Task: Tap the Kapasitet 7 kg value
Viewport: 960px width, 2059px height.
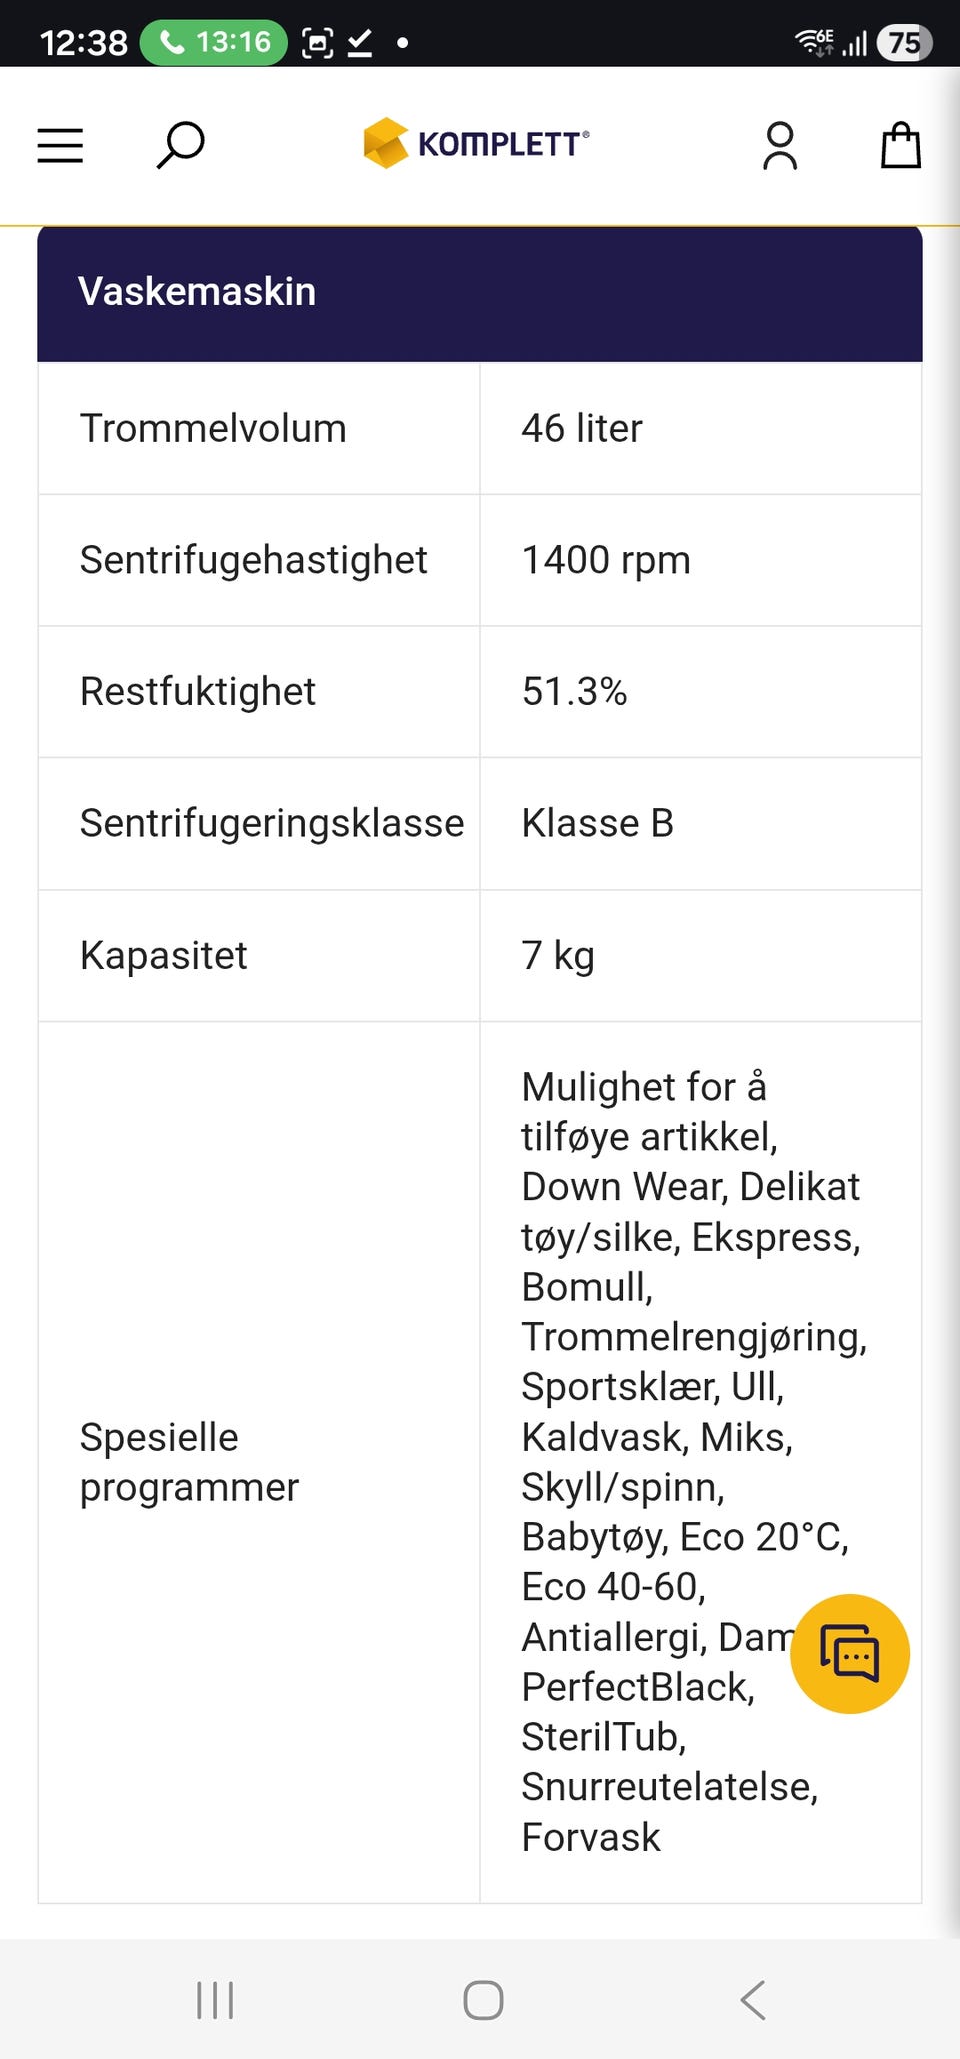Action: tap(558, 956)
